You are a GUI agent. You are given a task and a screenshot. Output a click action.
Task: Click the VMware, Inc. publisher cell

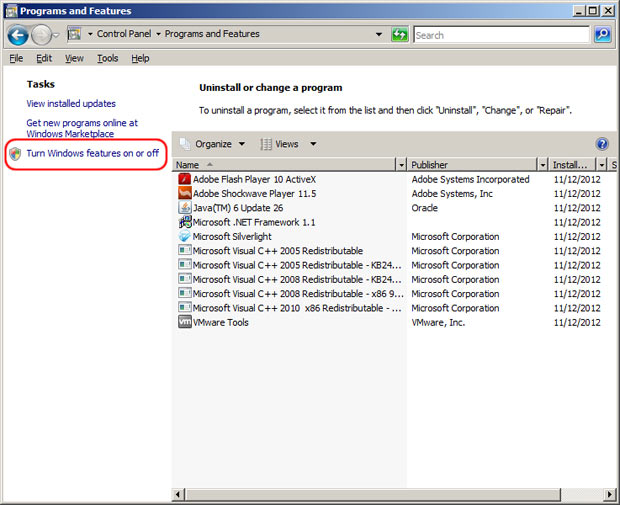pyautogui.click(x=438, y=322)
